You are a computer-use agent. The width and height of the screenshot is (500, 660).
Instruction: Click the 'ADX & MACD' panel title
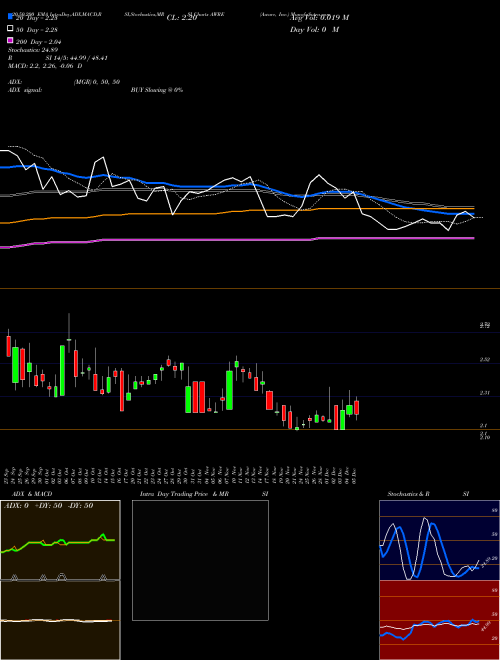pyautogui.click(x=30, y=494)
